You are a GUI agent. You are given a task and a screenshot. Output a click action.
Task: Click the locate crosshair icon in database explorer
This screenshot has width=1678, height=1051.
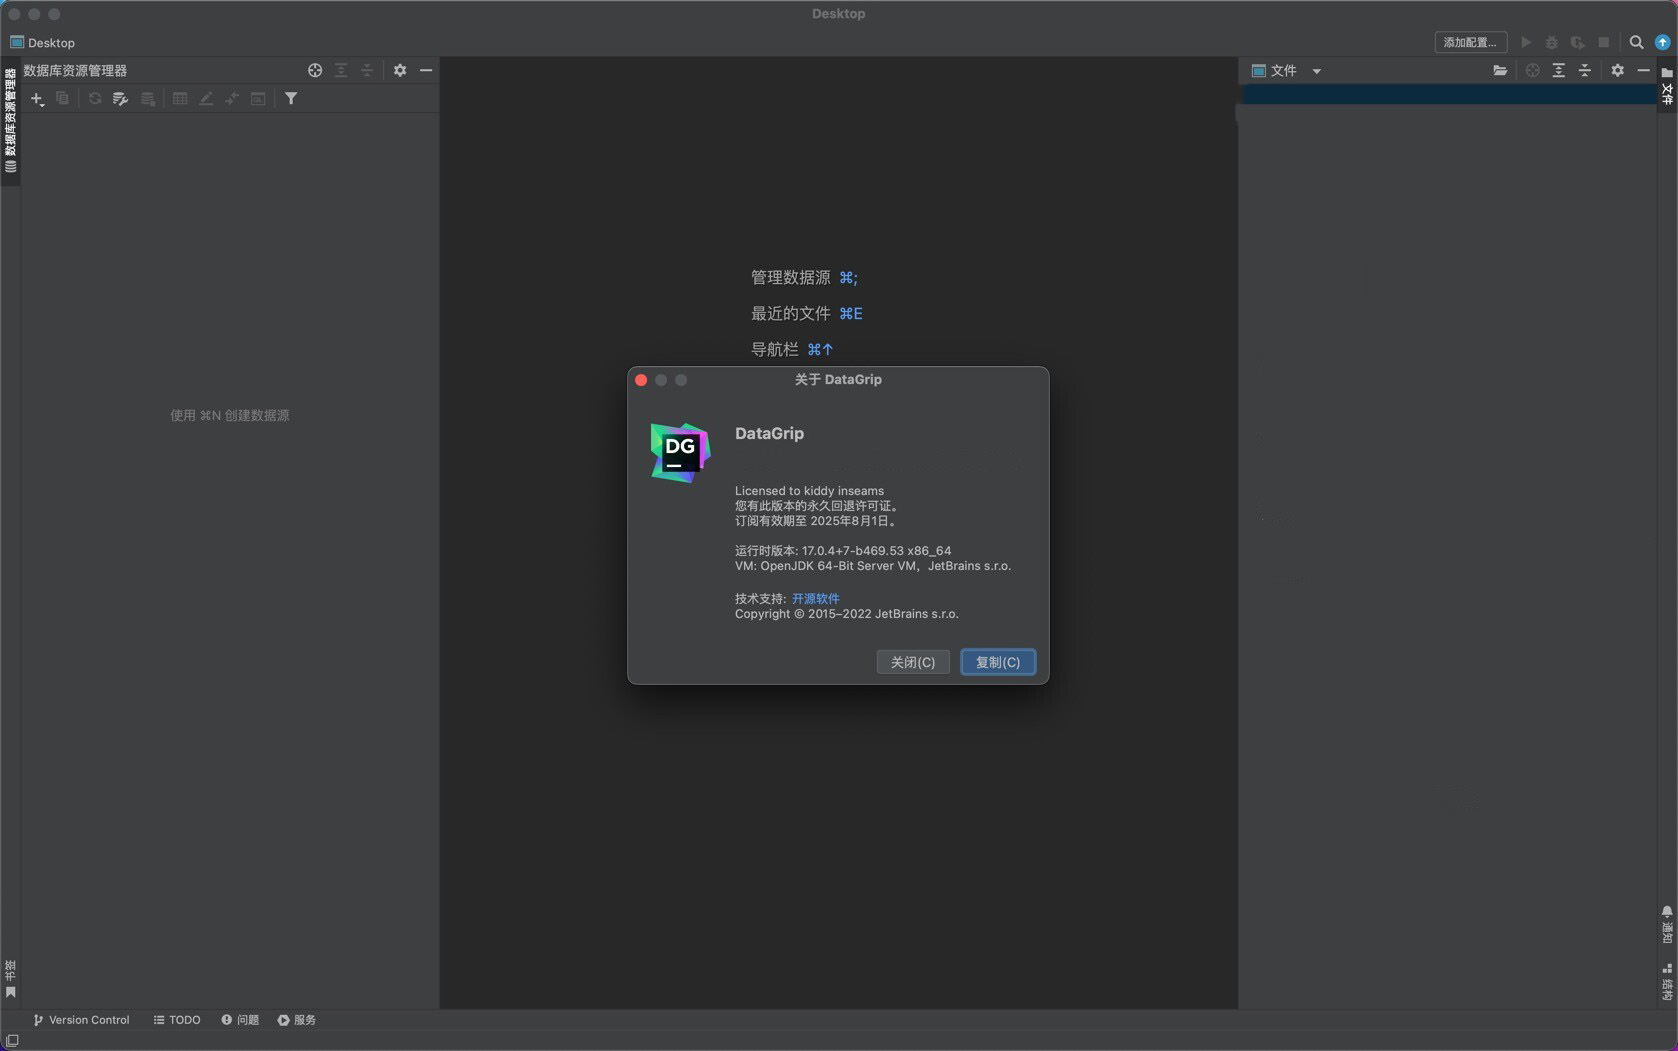click(315, 70)
